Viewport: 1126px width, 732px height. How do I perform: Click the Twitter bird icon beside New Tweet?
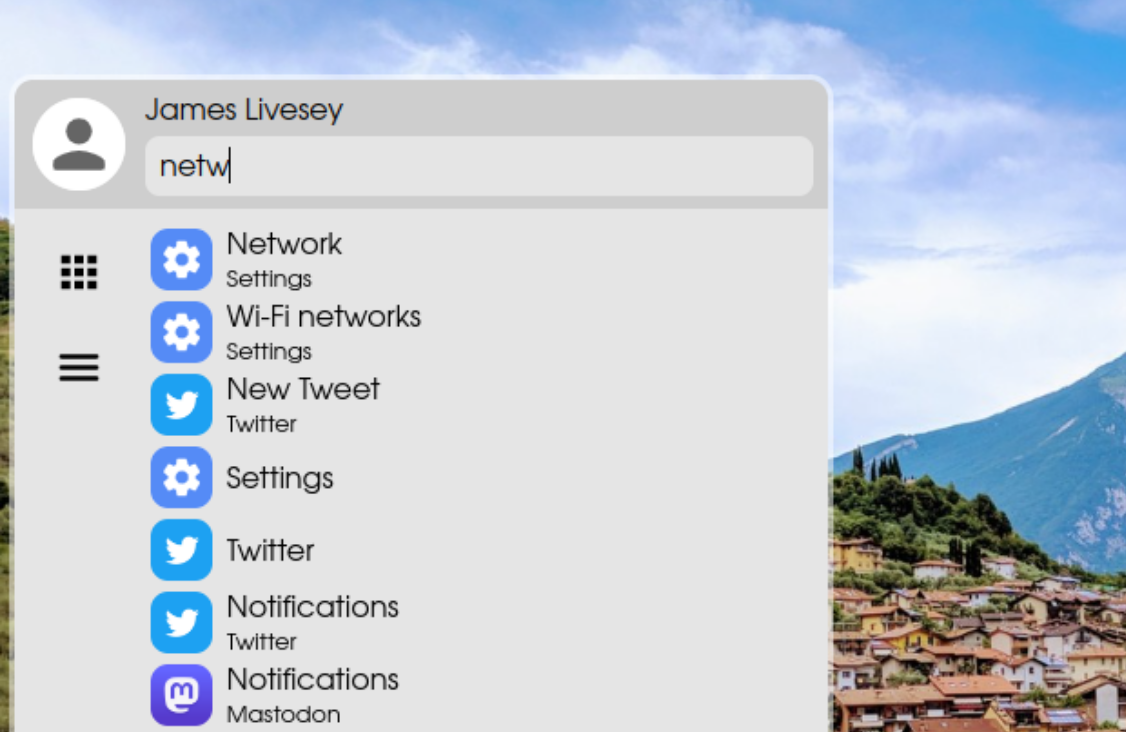pos(181,405)
